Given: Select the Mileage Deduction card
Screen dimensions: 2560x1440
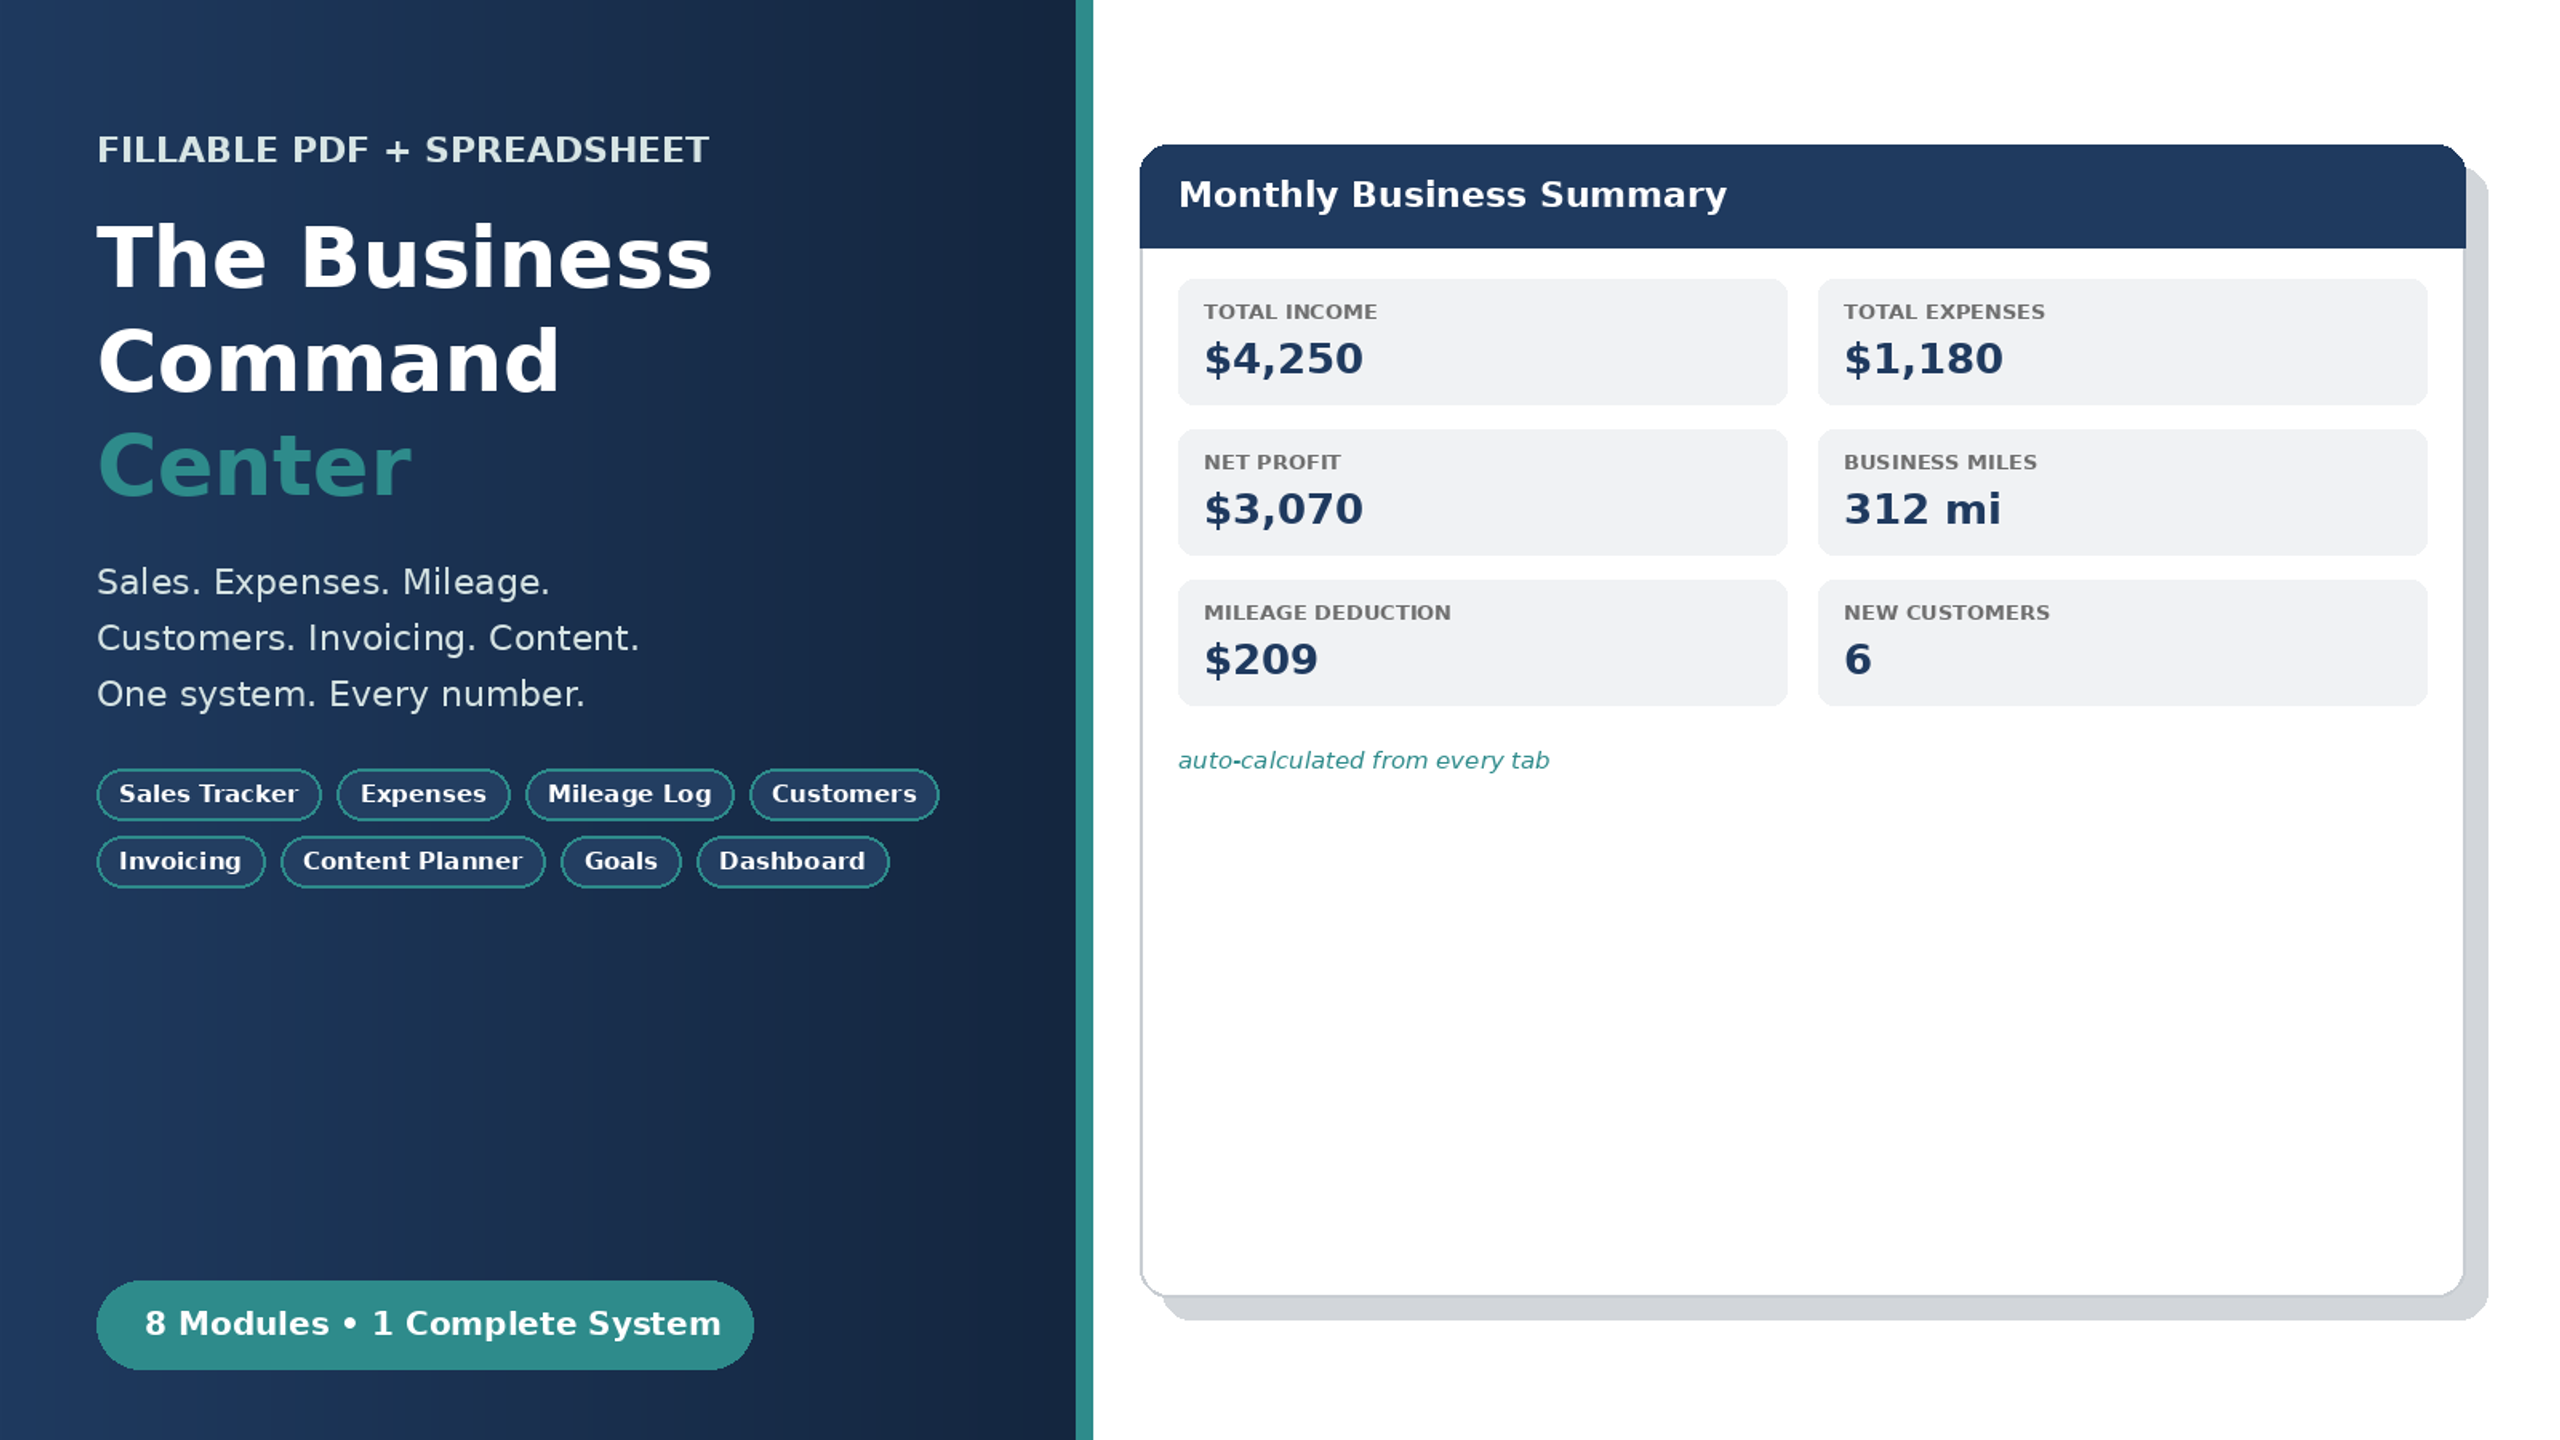Looking at the screenshot, I should (1482, 642).
